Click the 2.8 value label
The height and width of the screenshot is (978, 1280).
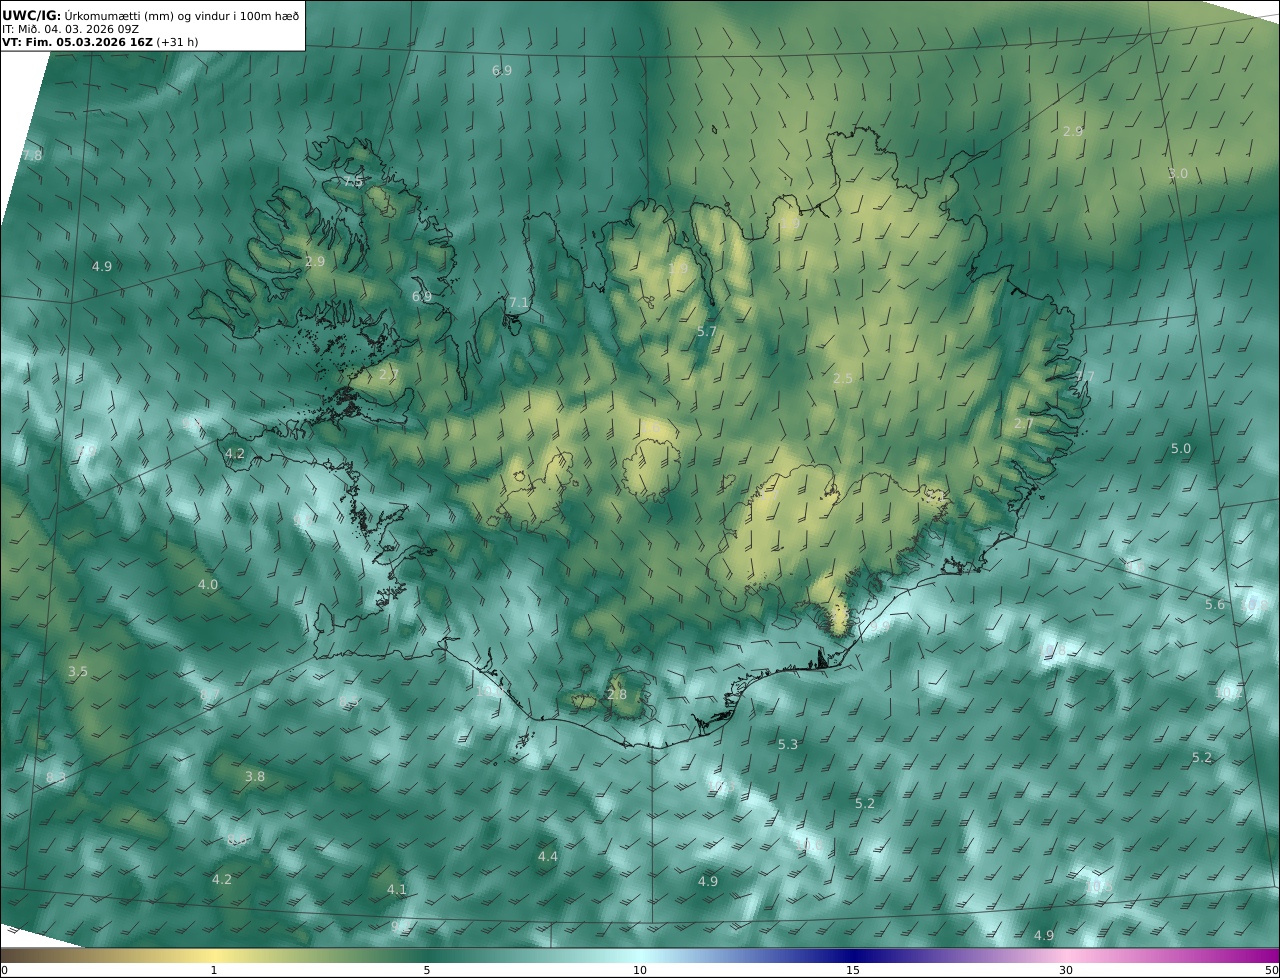(617, 695)
